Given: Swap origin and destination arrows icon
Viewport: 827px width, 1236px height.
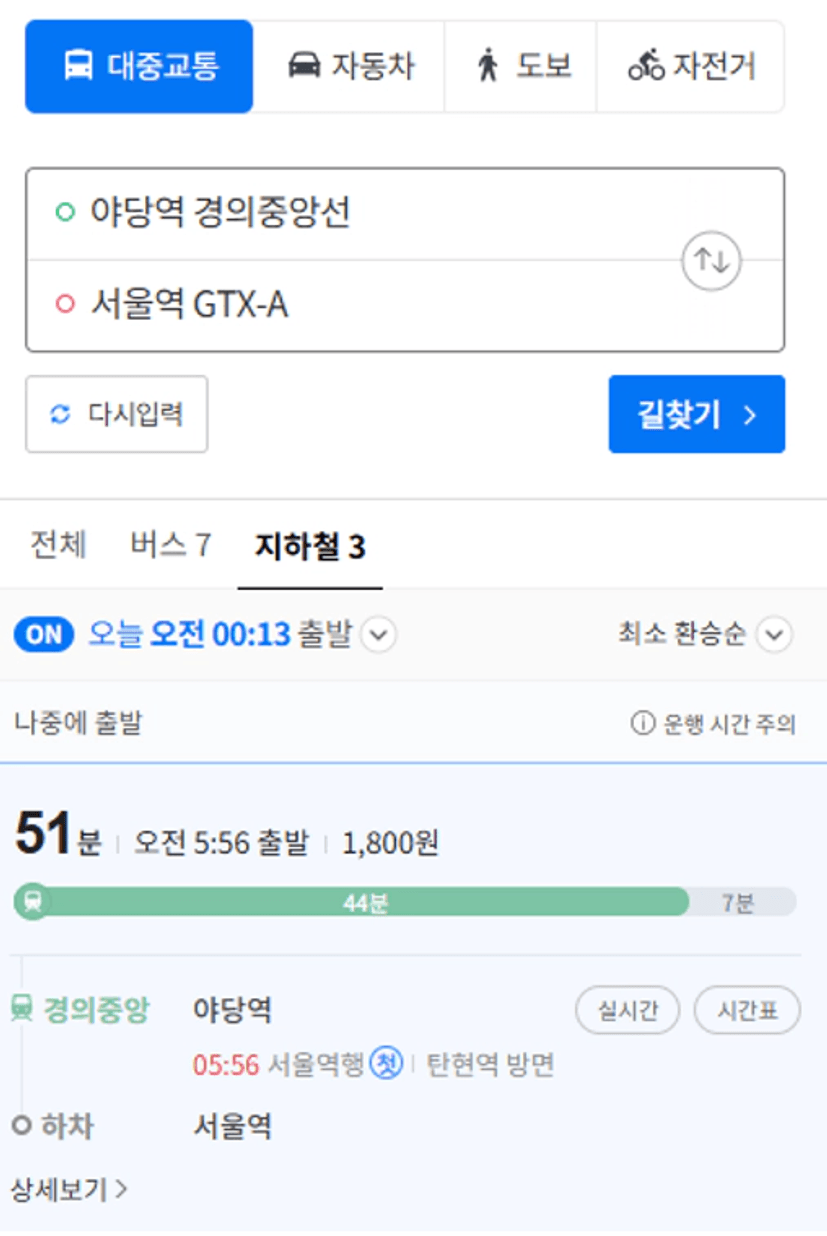Looking at the screenshot, I should pyautogui.click(x=711, y=260).
